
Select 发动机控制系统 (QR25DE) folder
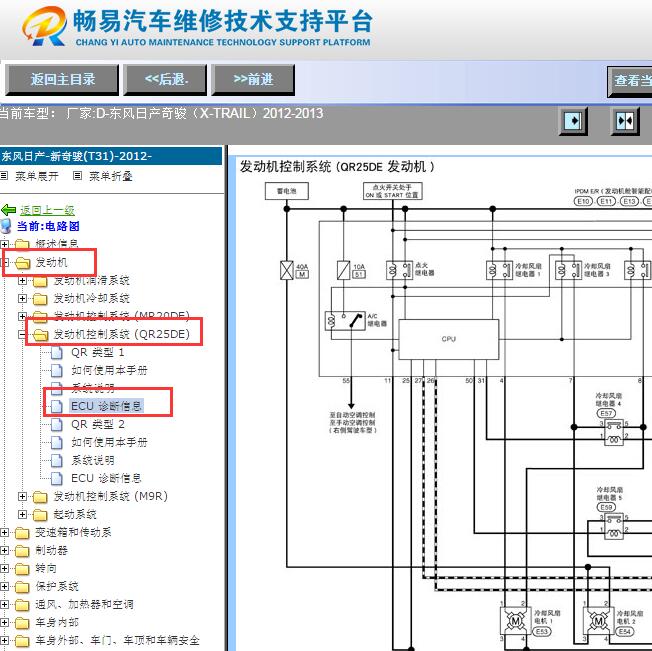[121, 334]
